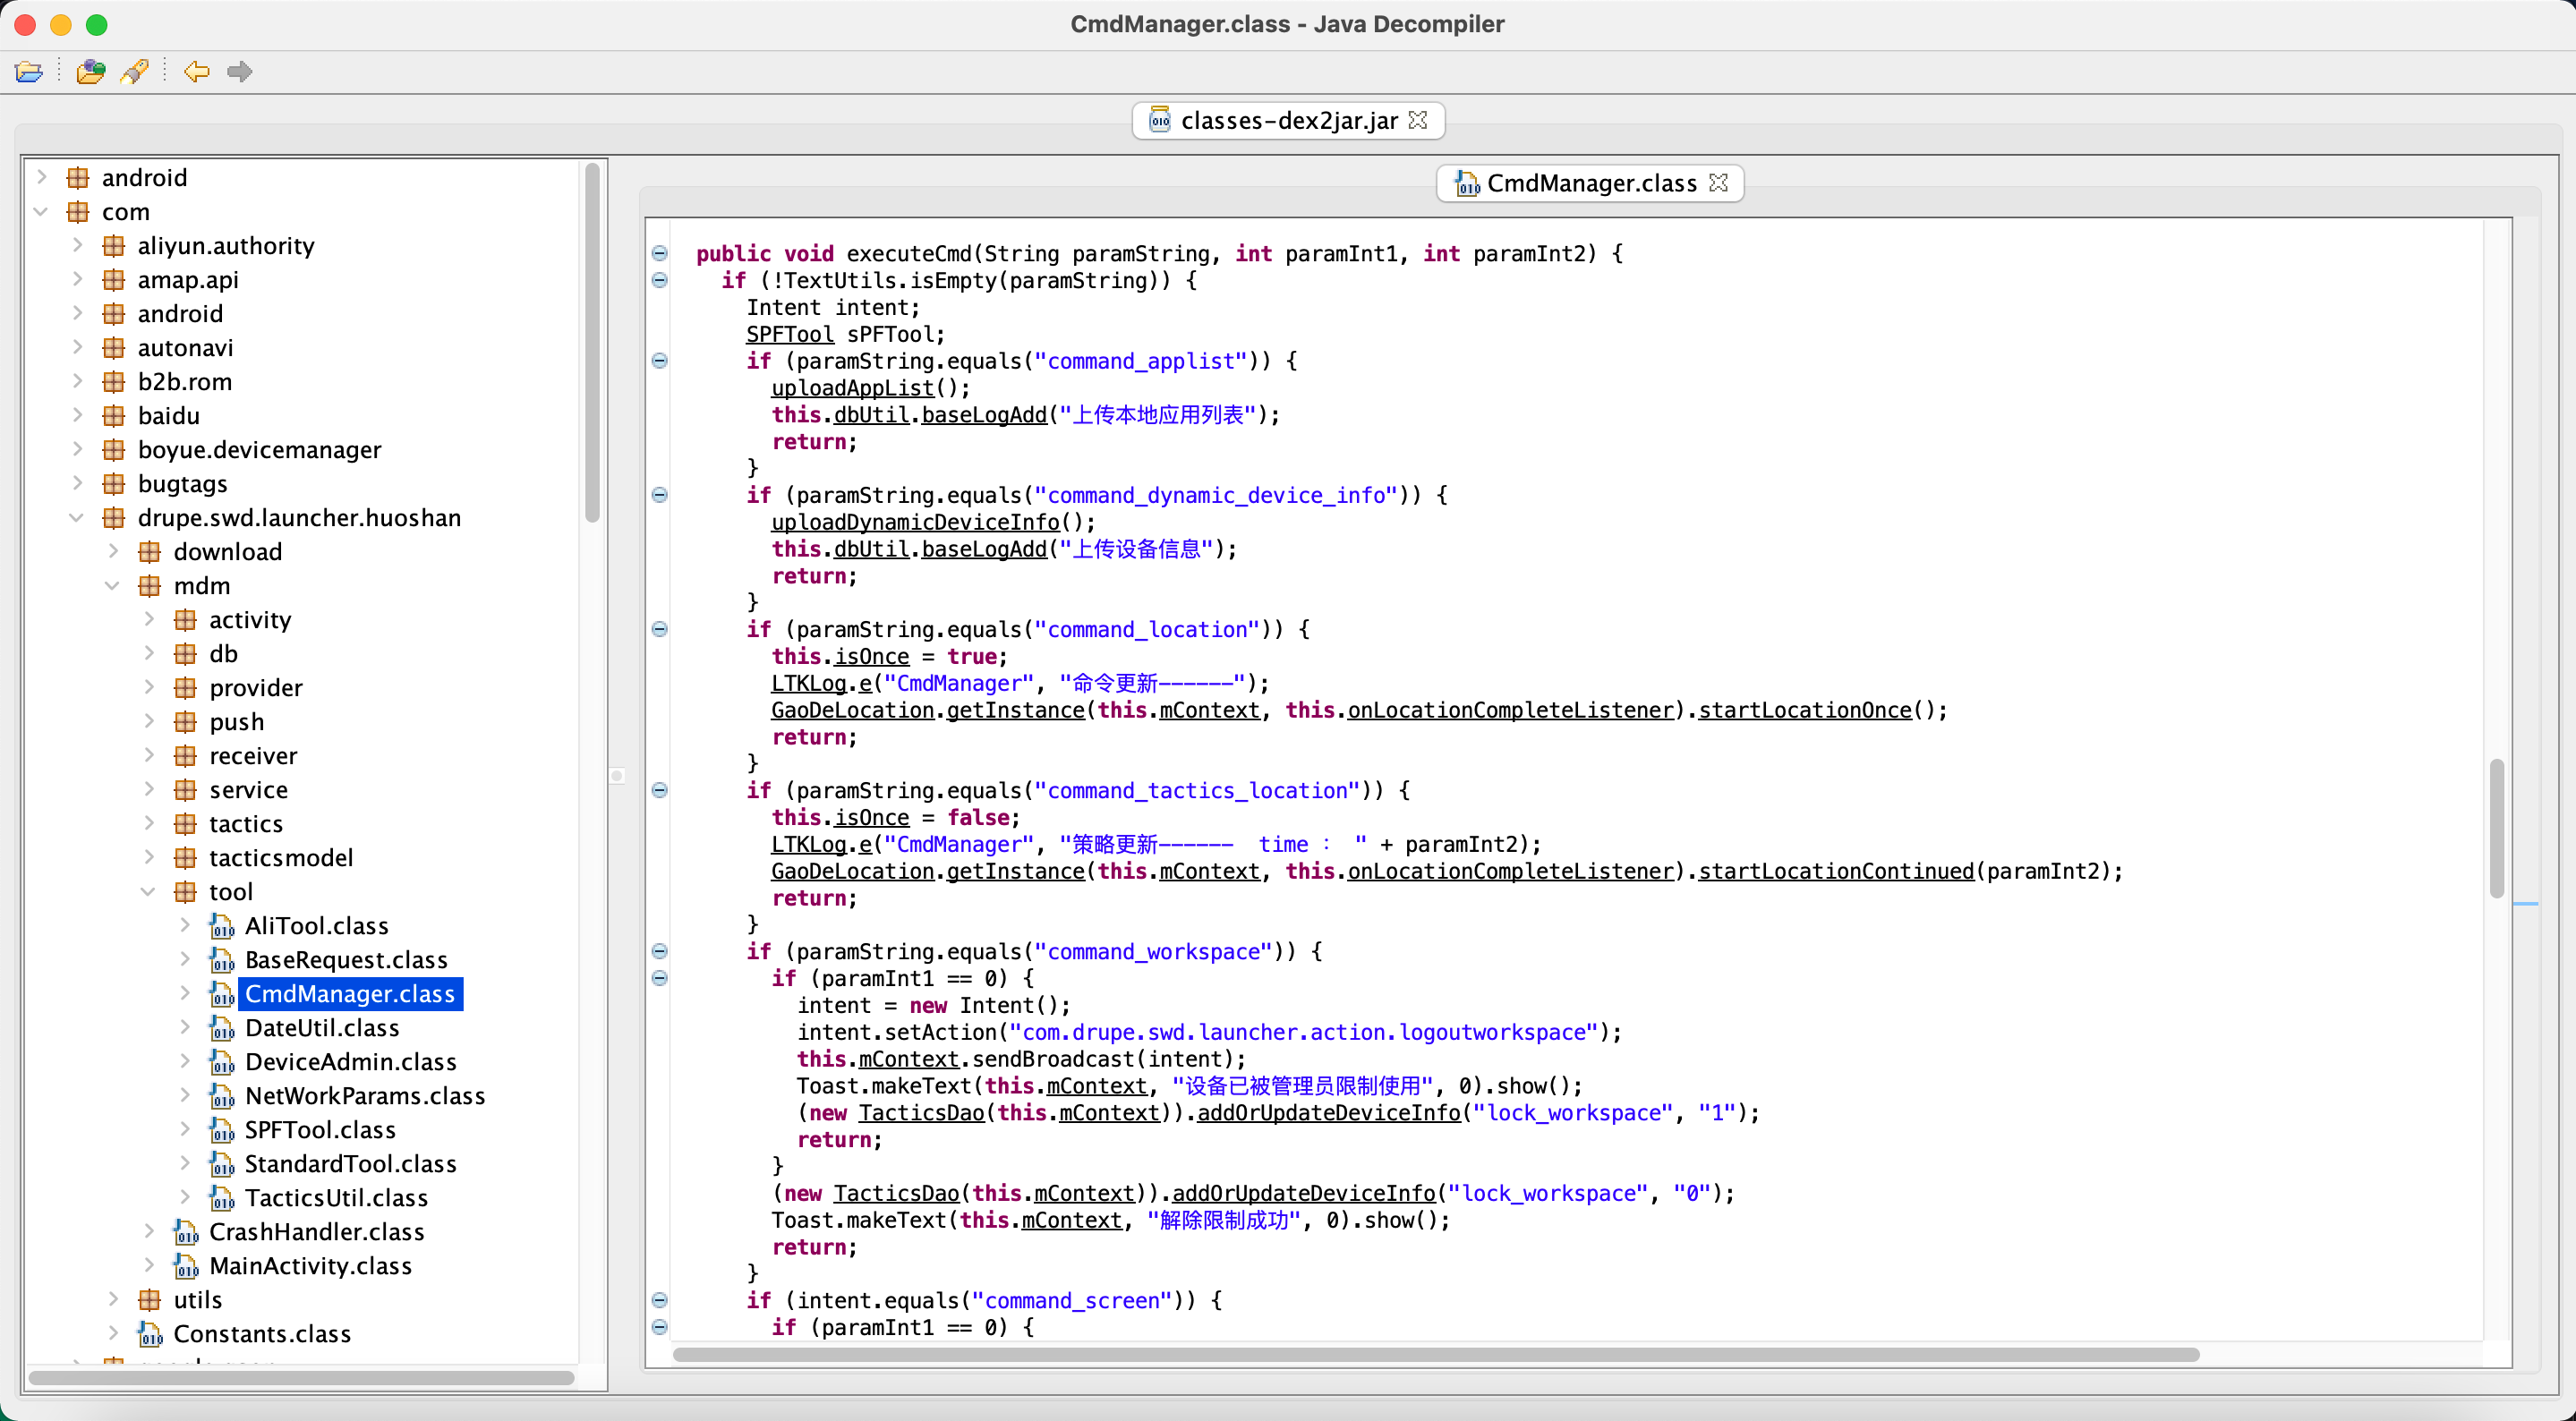Click the code editor horizontal scrollbar
Viewport: 2576px width, 1421px height.
(x=1435, y=1354)
